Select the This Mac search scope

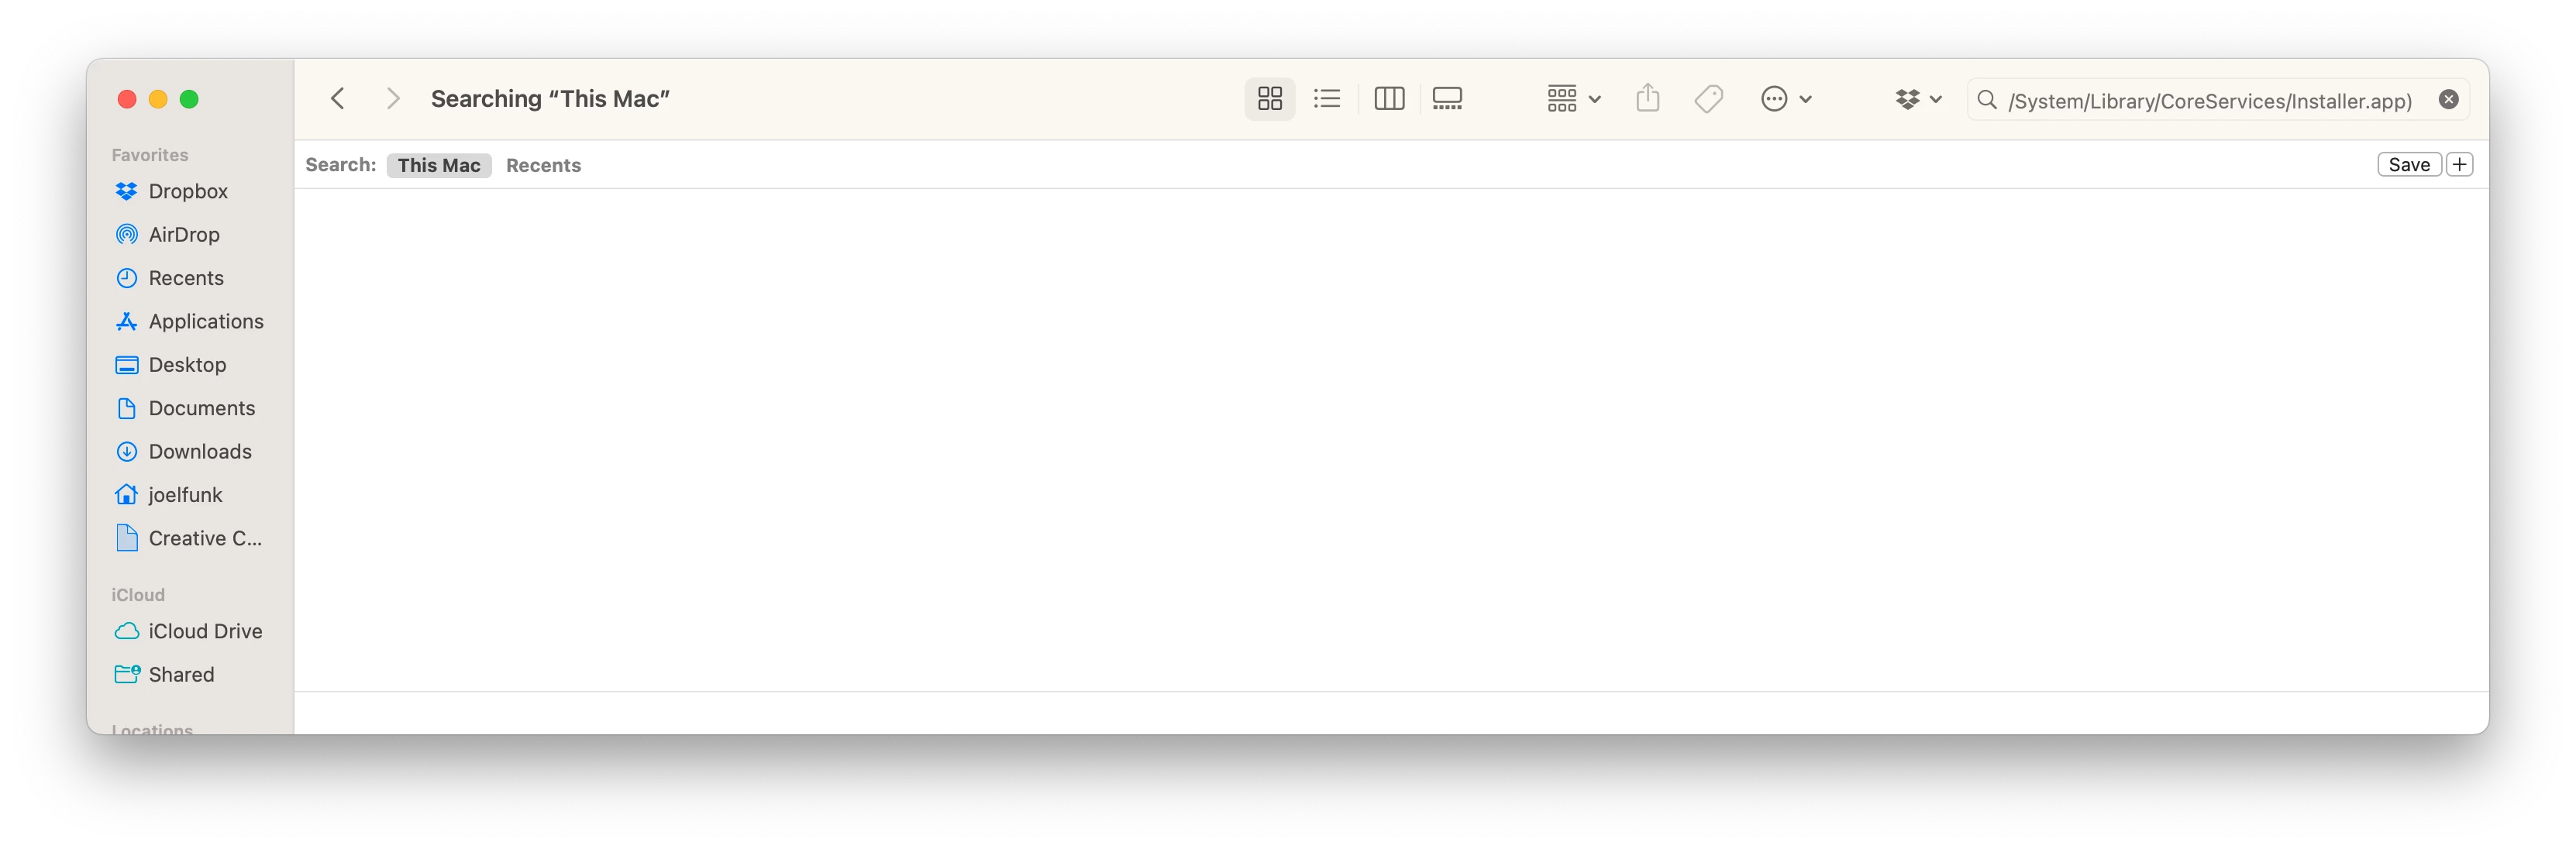click(438, 165)
